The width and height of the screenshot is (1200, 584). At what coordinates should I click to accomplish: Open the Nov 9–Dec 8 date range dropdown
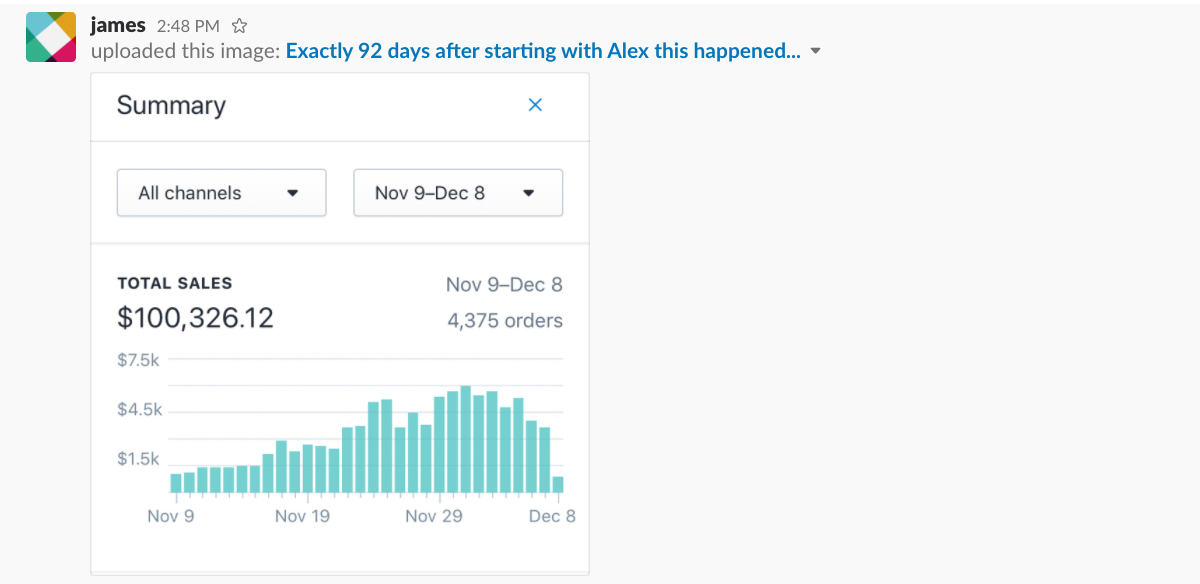coord(458,193)
